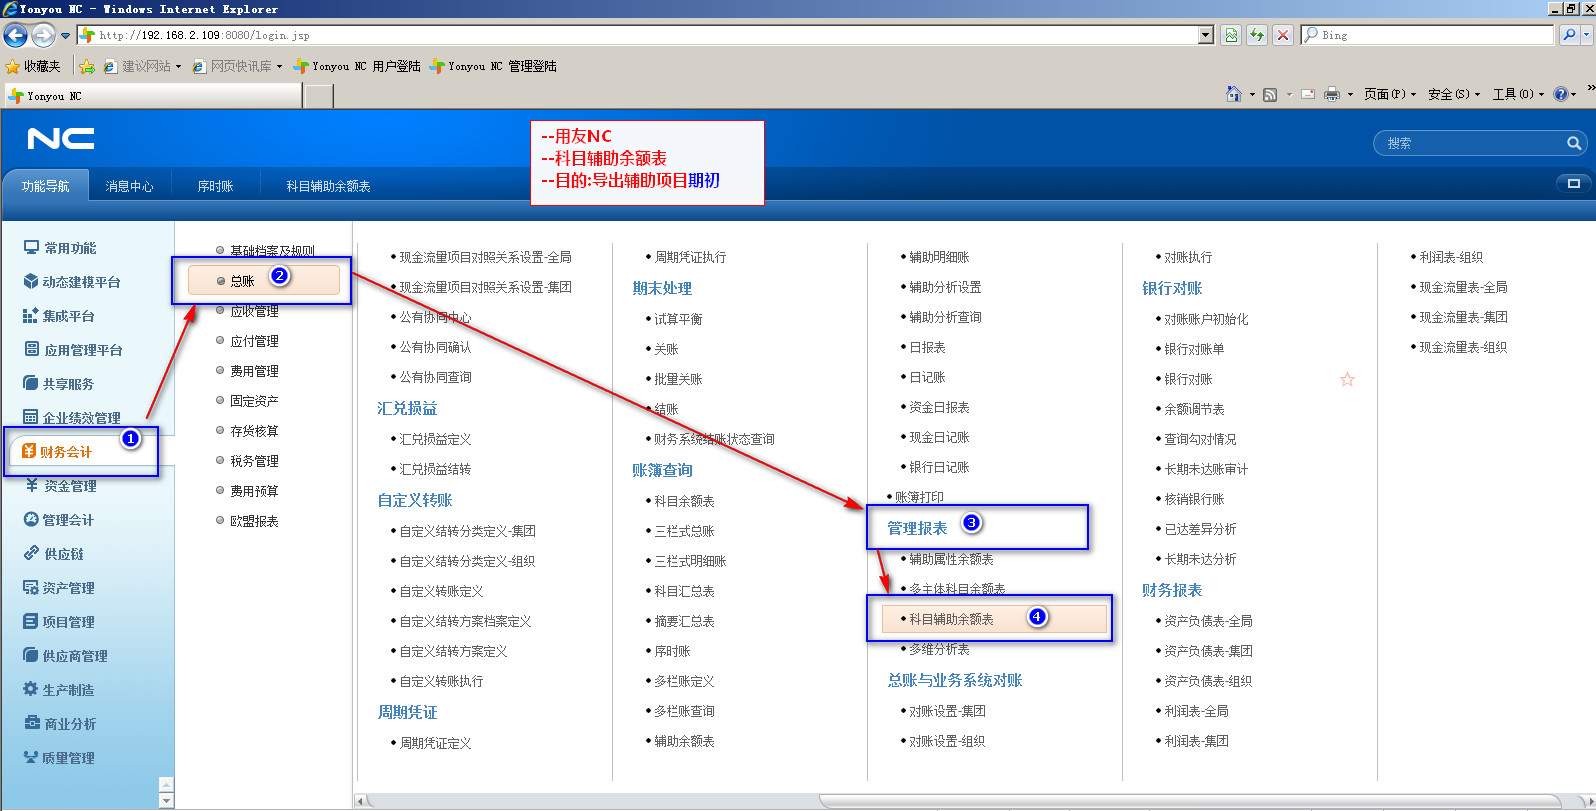Open 科目辅助余额表 report link
Viewport: 1596px width, 811px height.
pyautogui.click(x=951, y=619)
